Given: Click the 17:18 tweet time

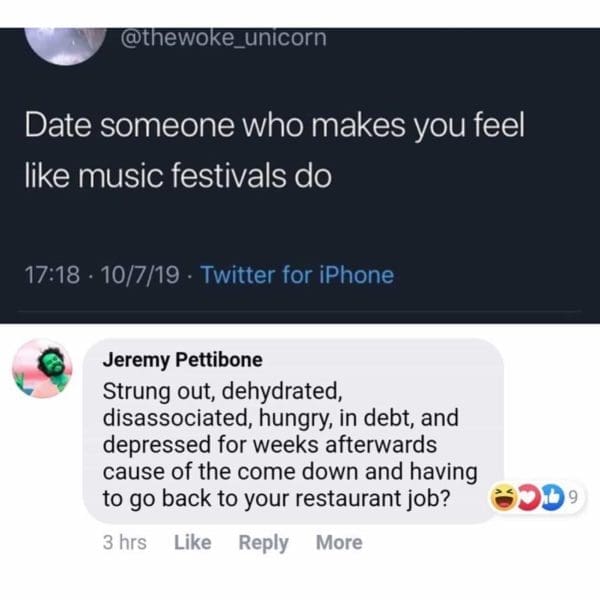Looking at the screenshot, I should tap(47, 275).
